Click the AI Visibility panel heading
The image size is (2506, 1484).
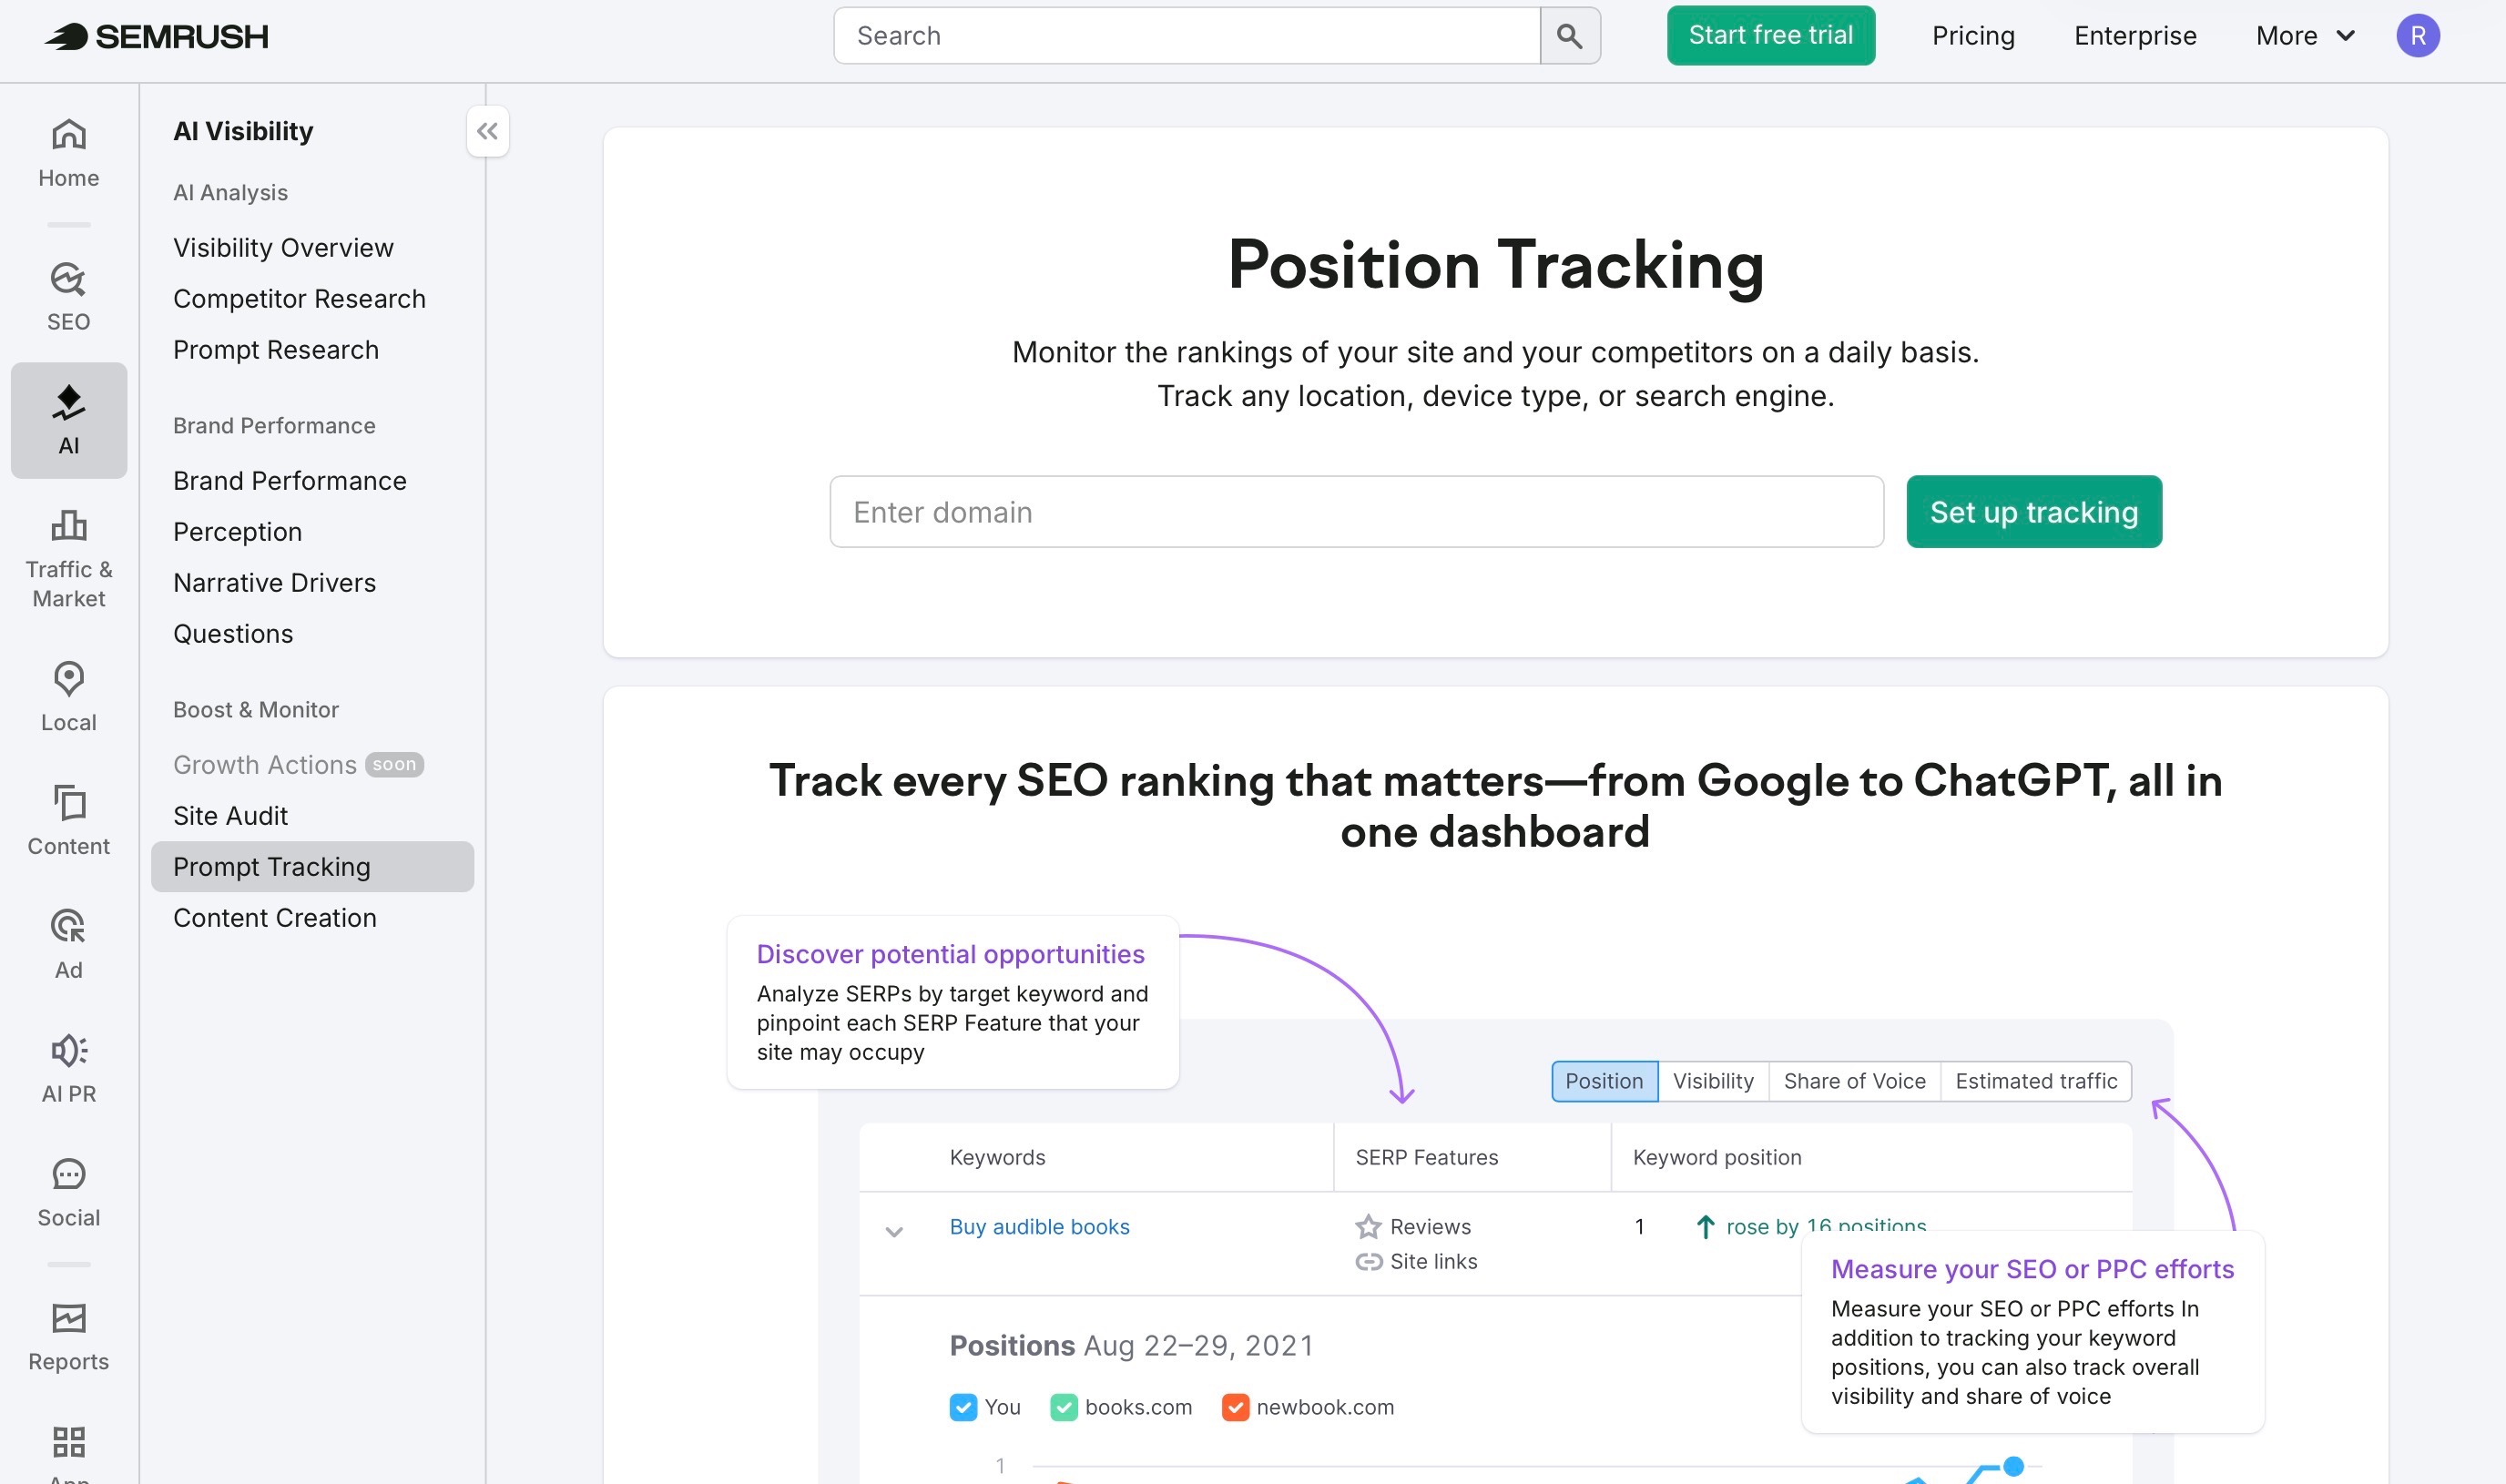243,131
